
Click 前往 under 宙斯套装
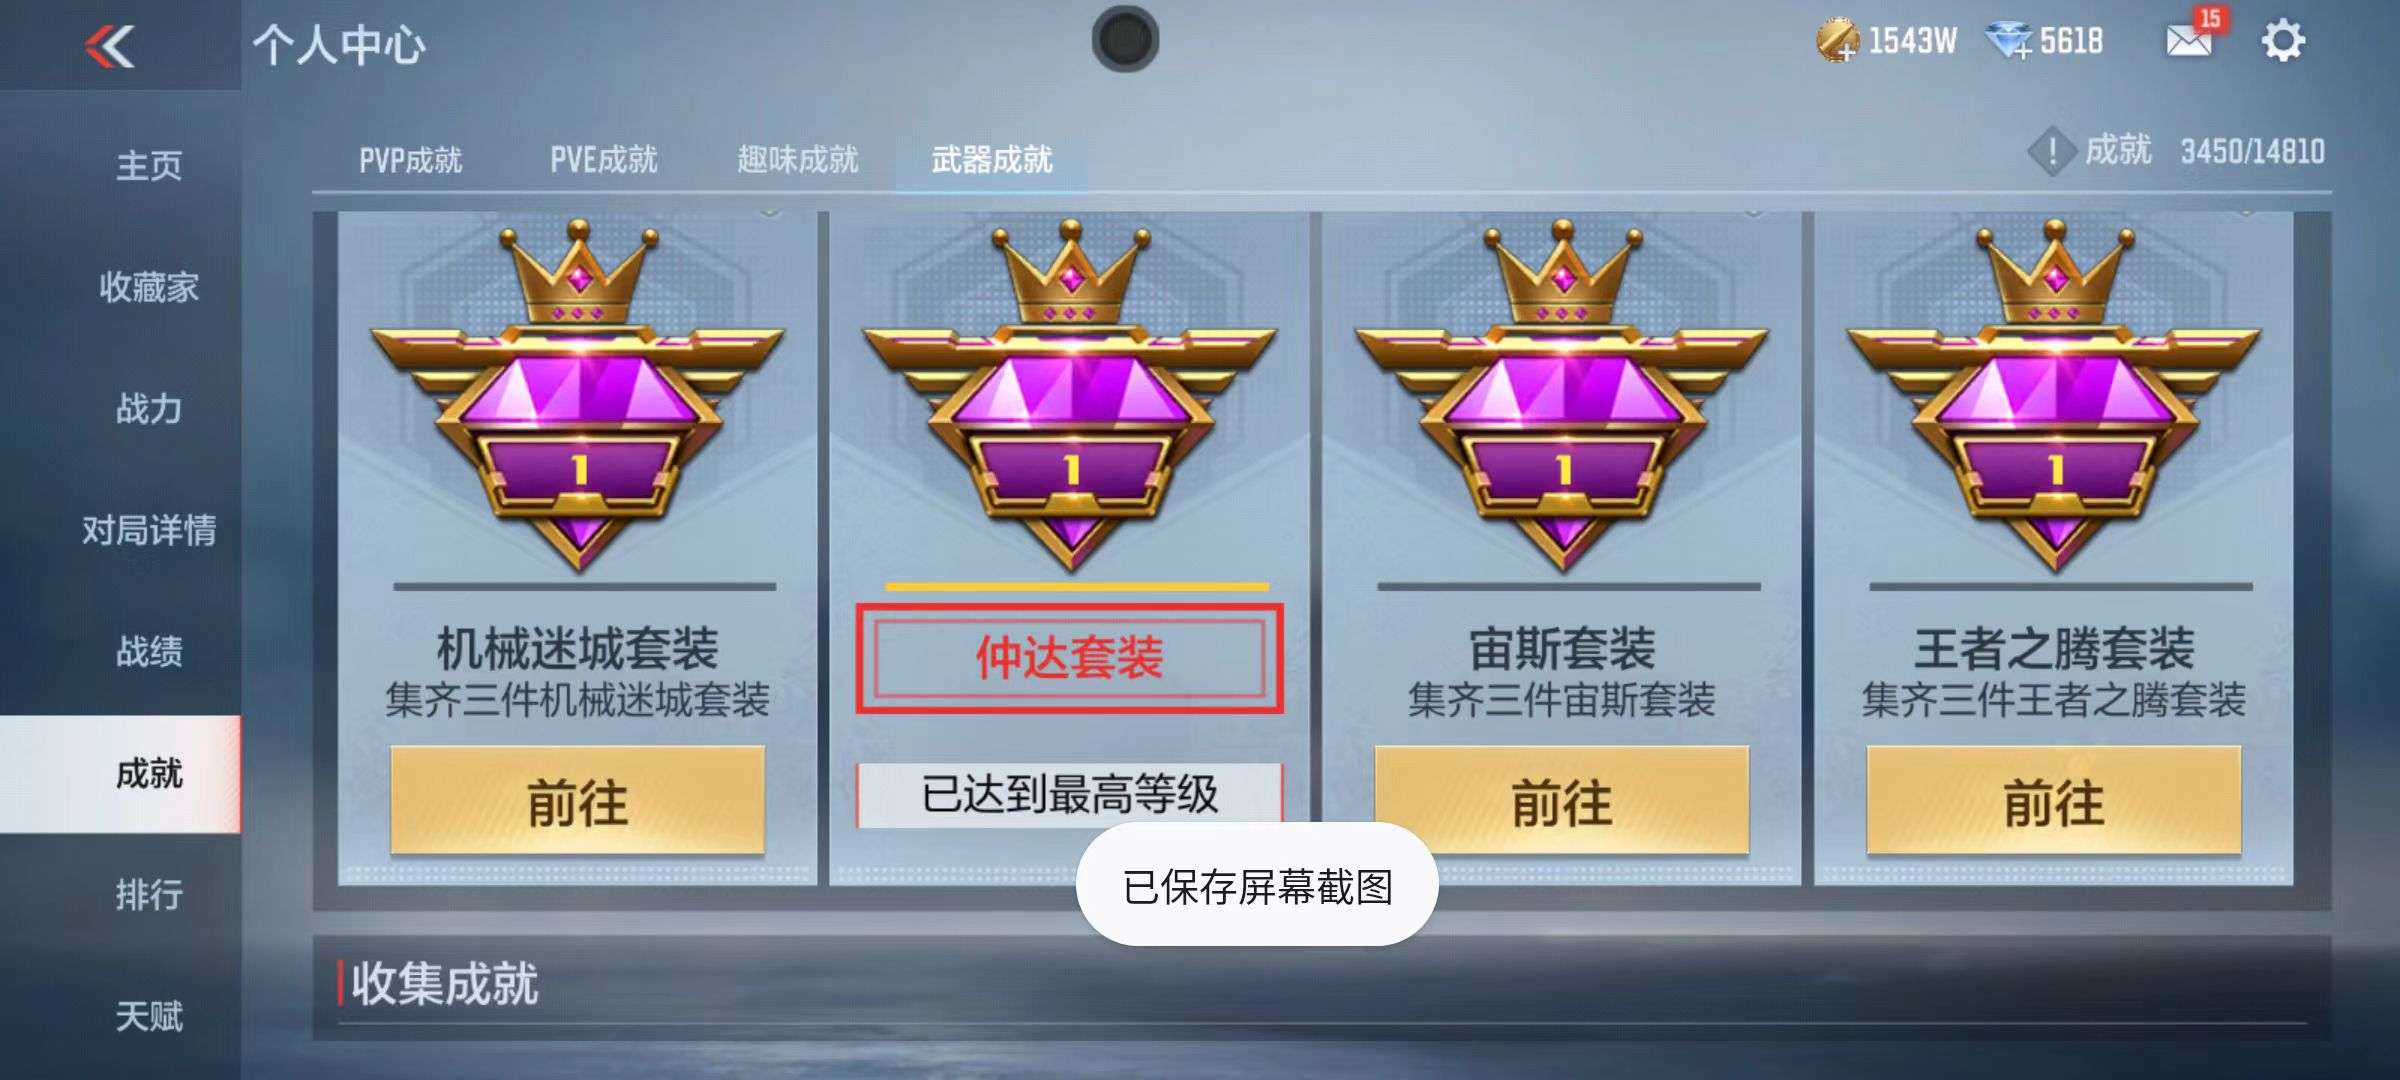1562,801
